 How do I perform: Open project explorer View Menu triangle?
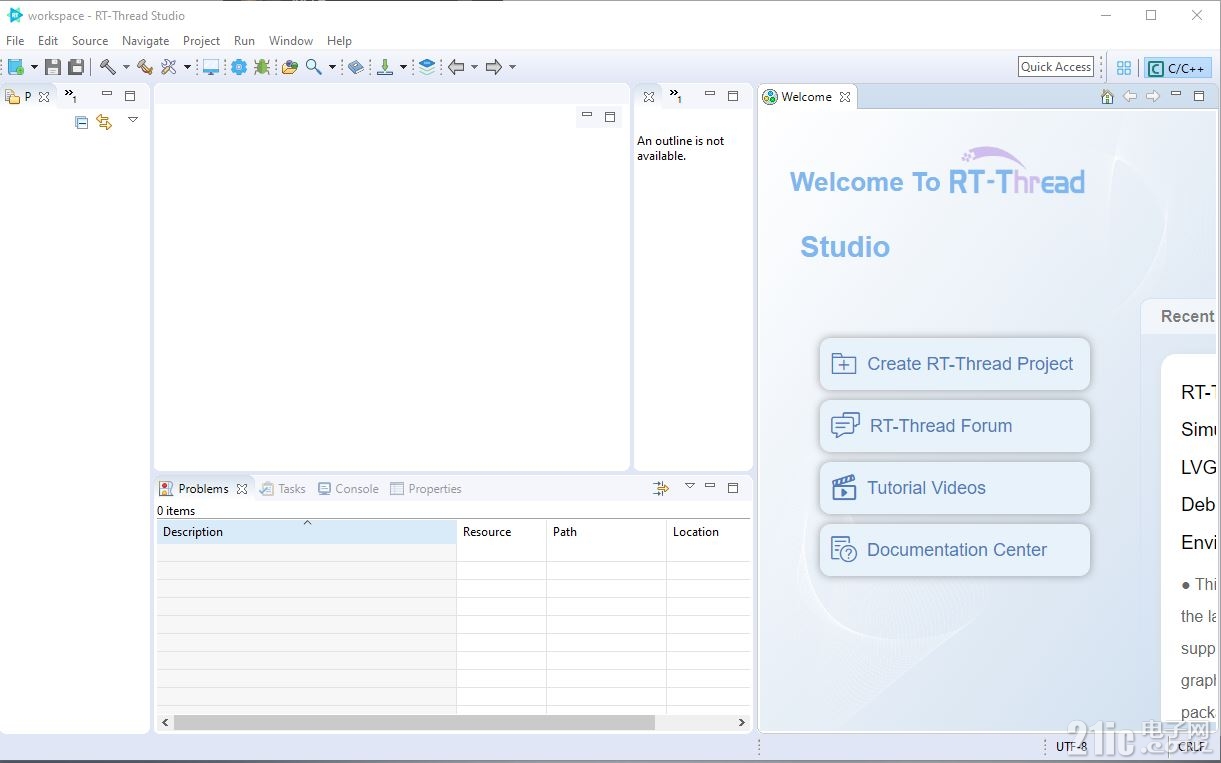coord(133,120)
